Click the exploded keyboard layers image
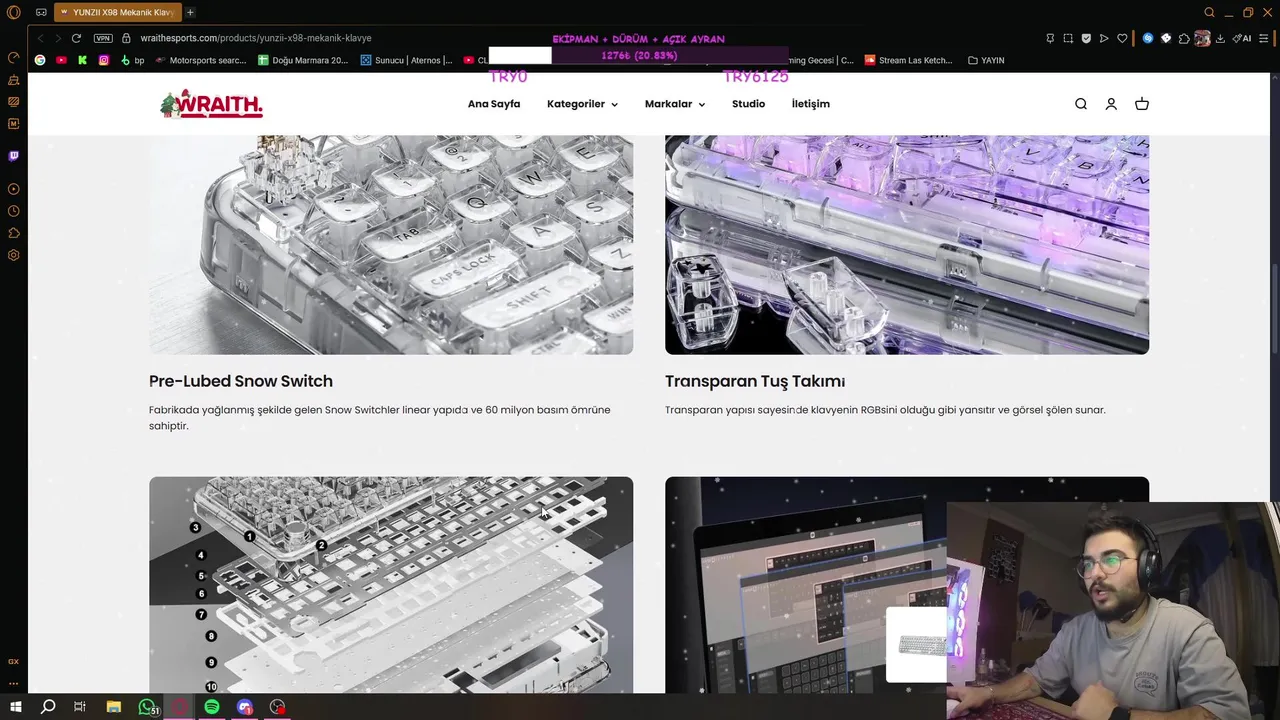Screen dimensions: 1280x720 tap(391, 585)
